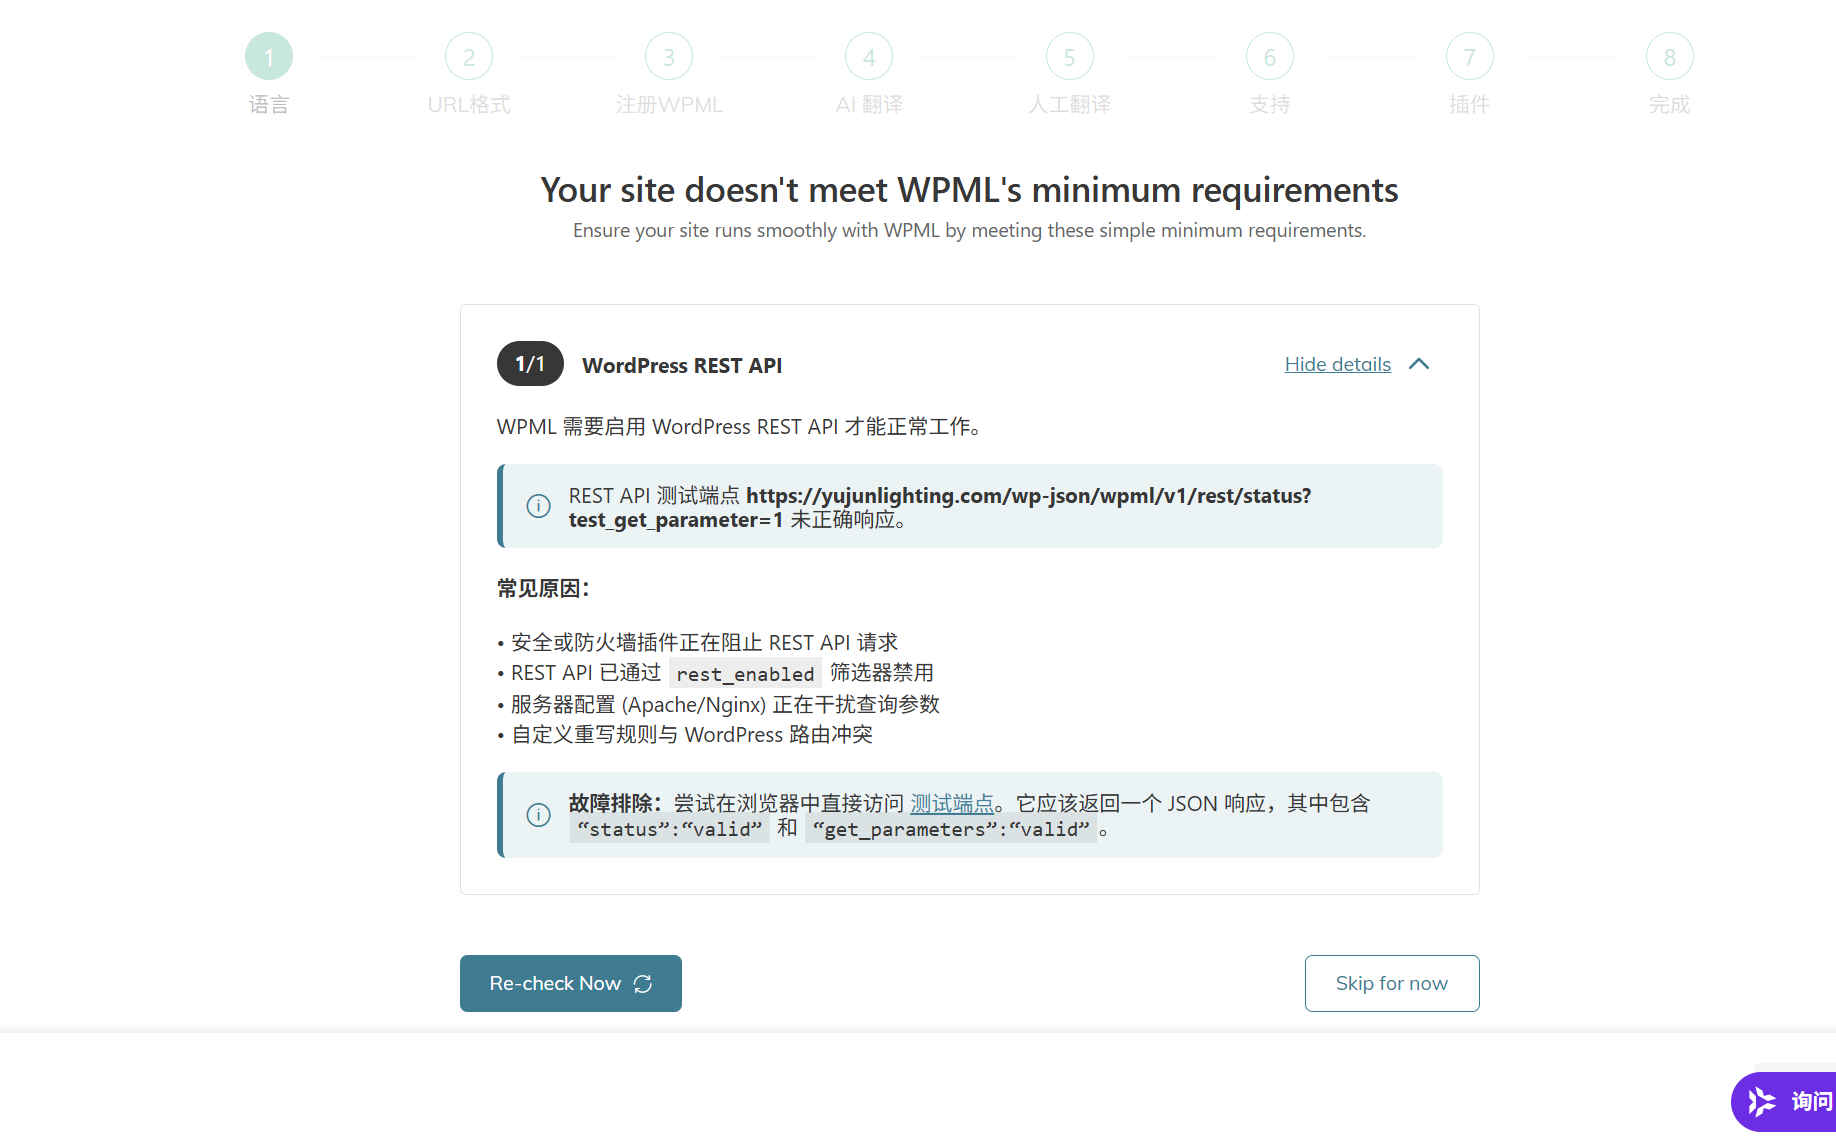This screenshot has width=1836, height=1143.
Task: Click info icon beside REST API 测试端点 notice
Action: click(x=538, y=506)
